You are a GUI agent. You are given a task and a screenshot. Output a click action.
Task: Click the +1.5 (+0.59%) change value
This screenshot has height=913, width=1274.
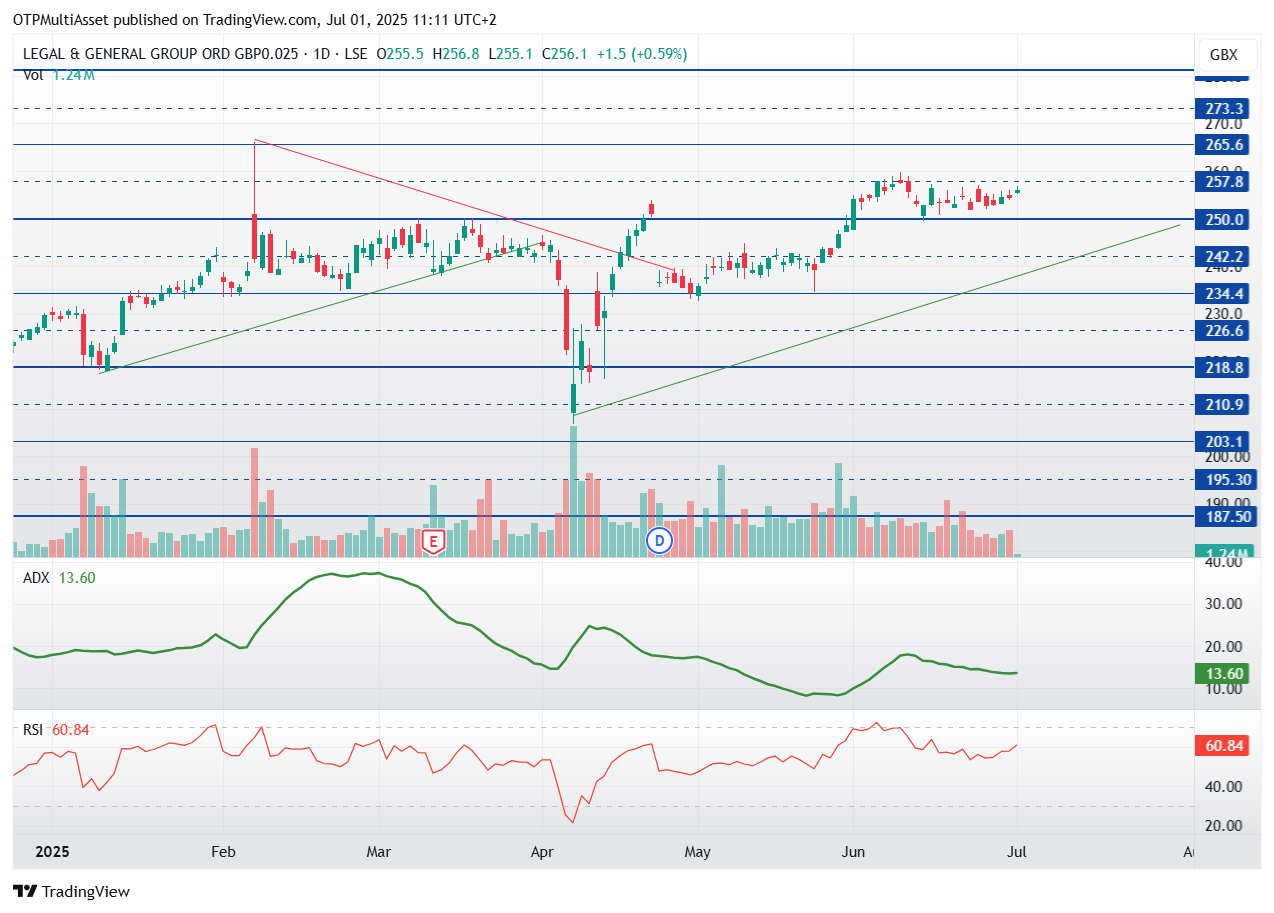coord(642,54)
